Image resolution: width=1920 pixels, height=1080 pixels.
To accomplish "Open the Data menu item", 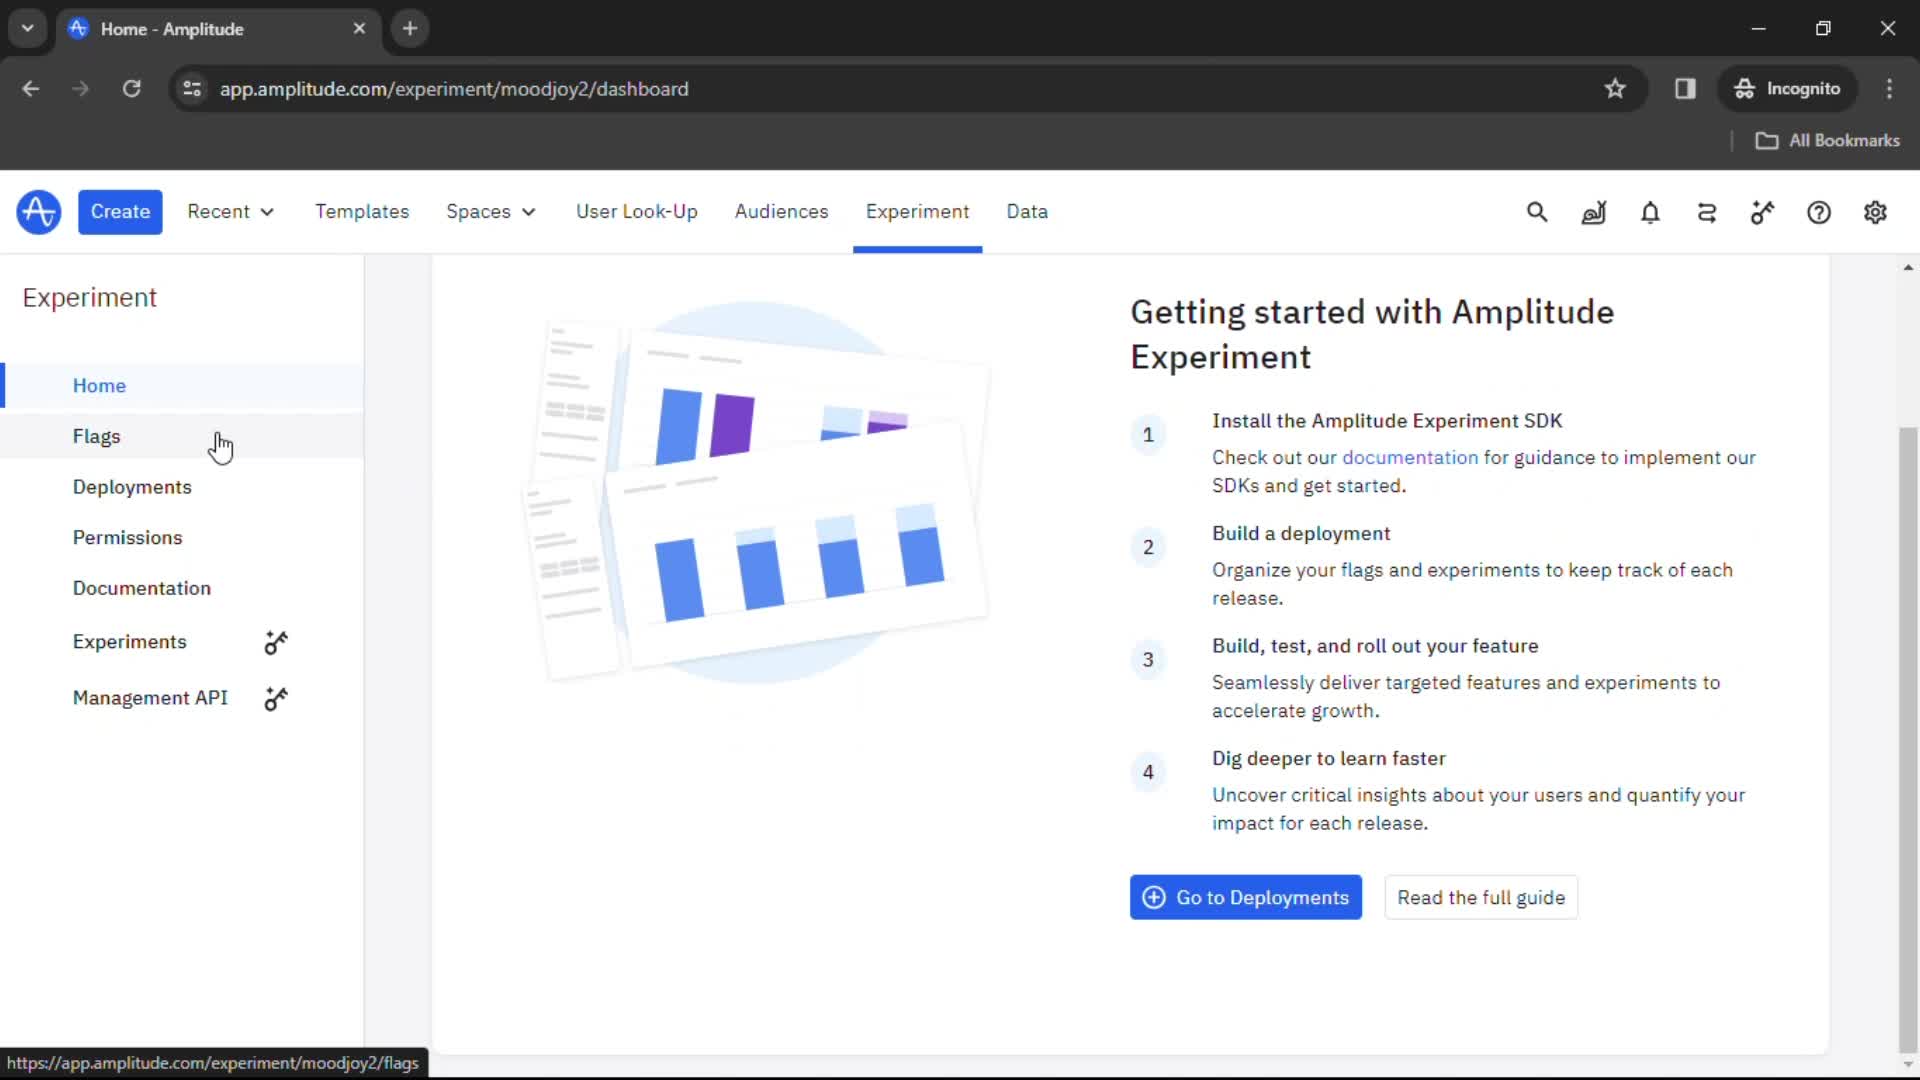I will [x=1027, y=212].
